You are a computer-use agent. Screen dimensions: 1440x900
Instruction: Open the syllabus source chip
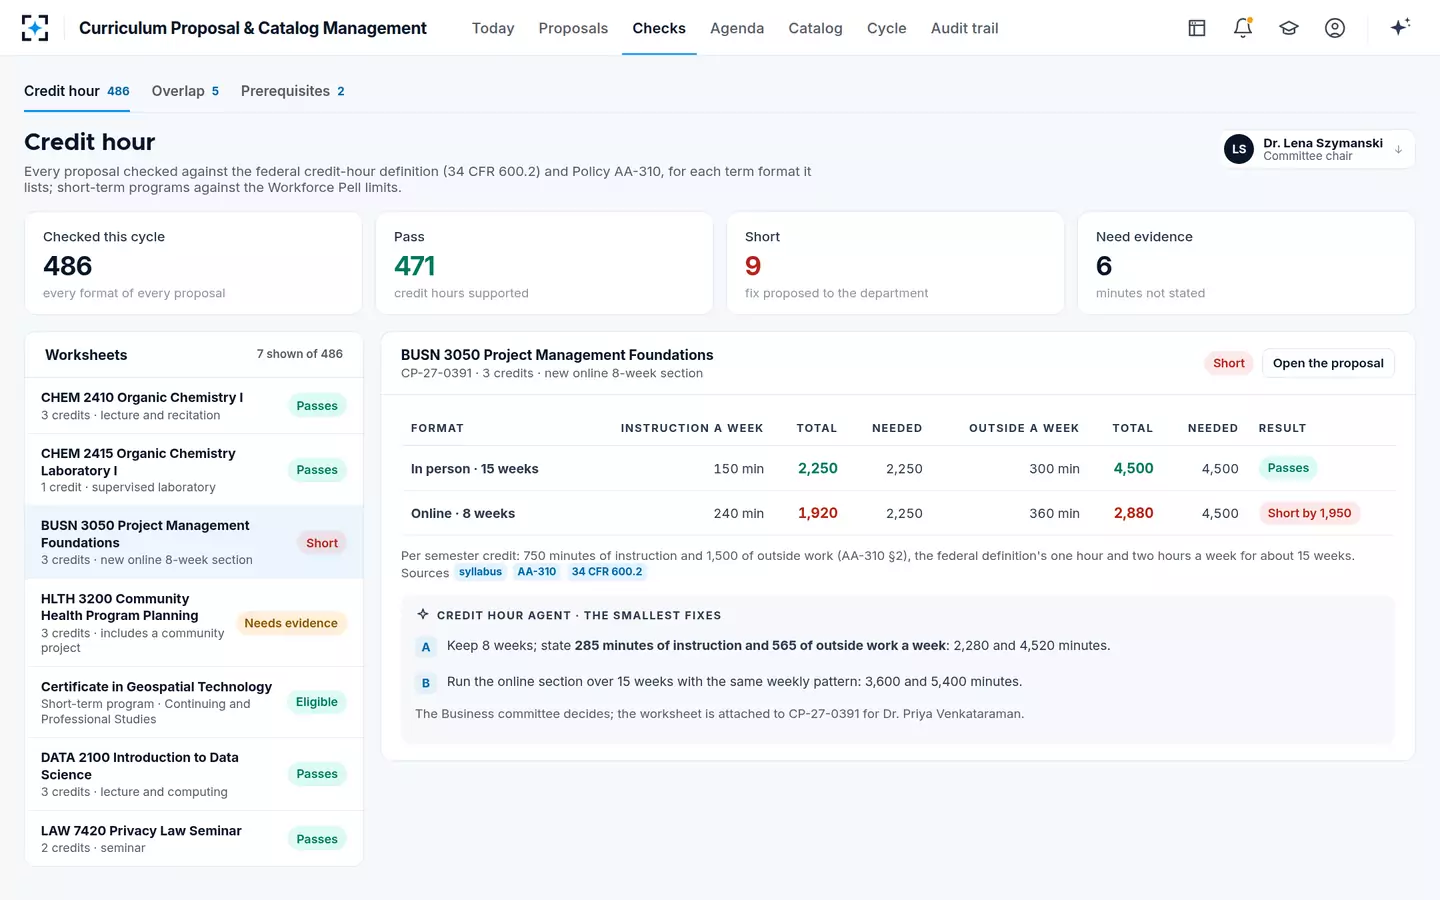coord(481,572)
